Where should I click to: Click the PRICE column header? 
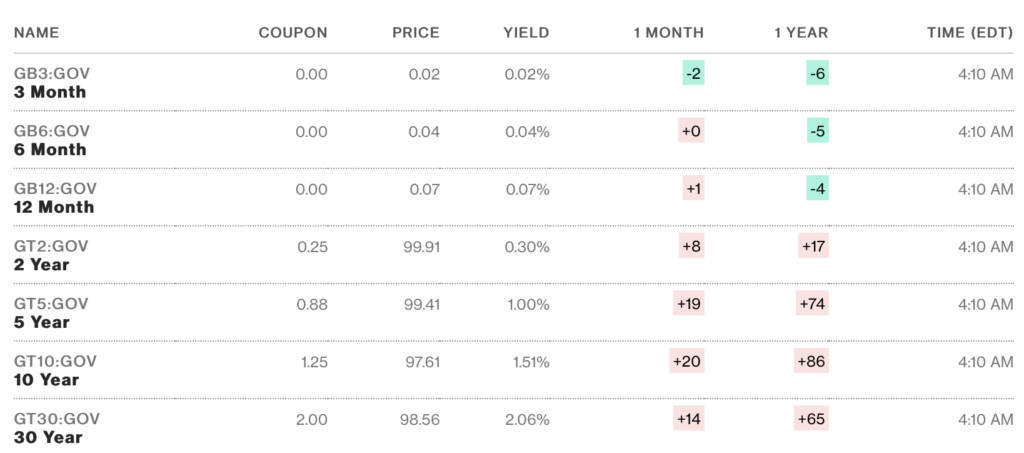point(415,32)
